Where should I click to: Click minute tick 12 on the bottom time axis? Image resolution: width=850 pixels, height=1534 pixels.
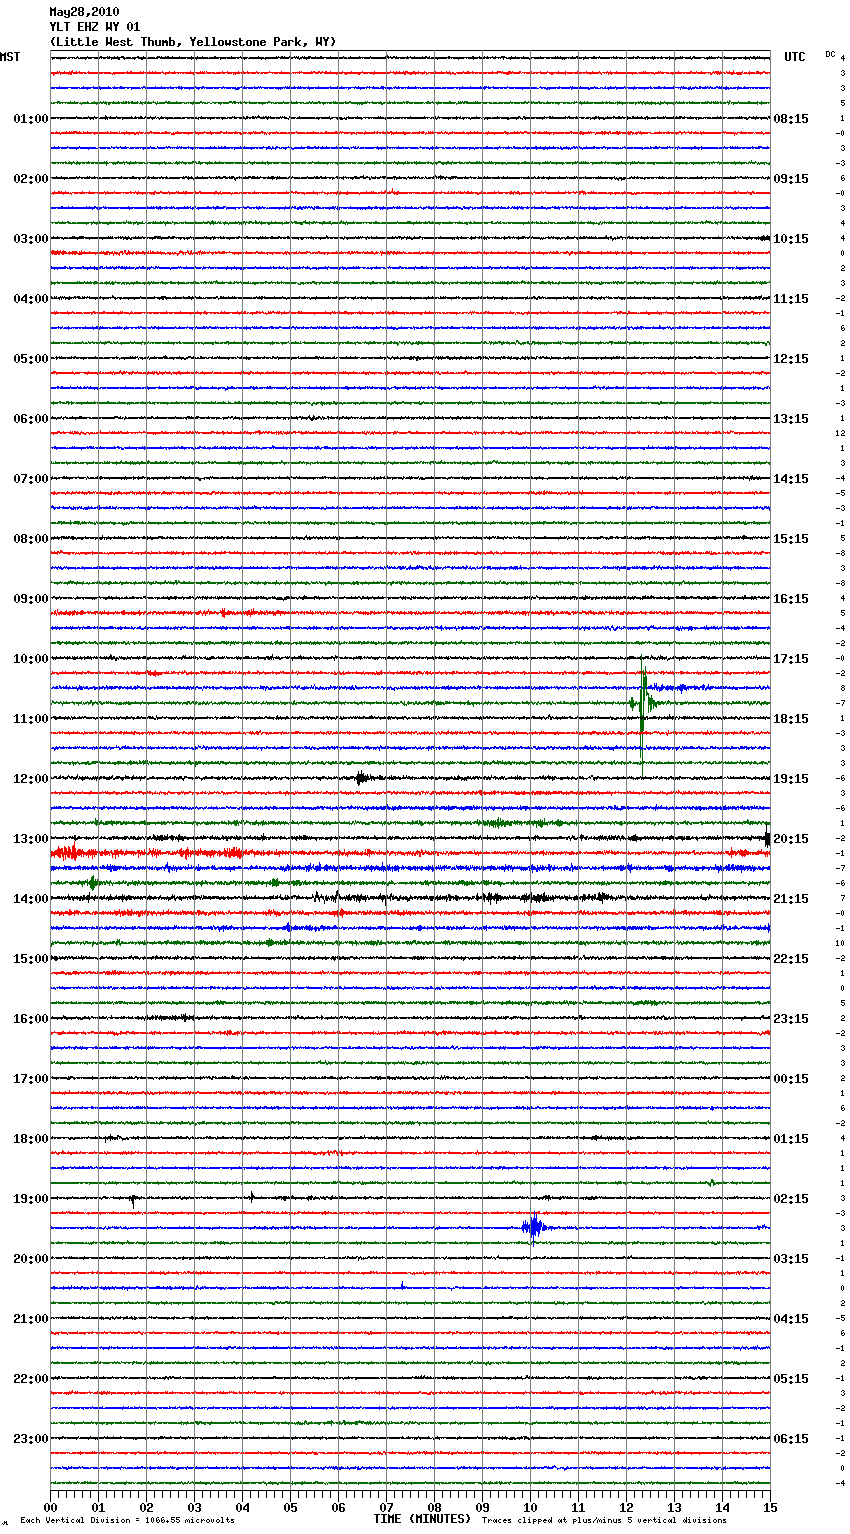(626, 1507)
